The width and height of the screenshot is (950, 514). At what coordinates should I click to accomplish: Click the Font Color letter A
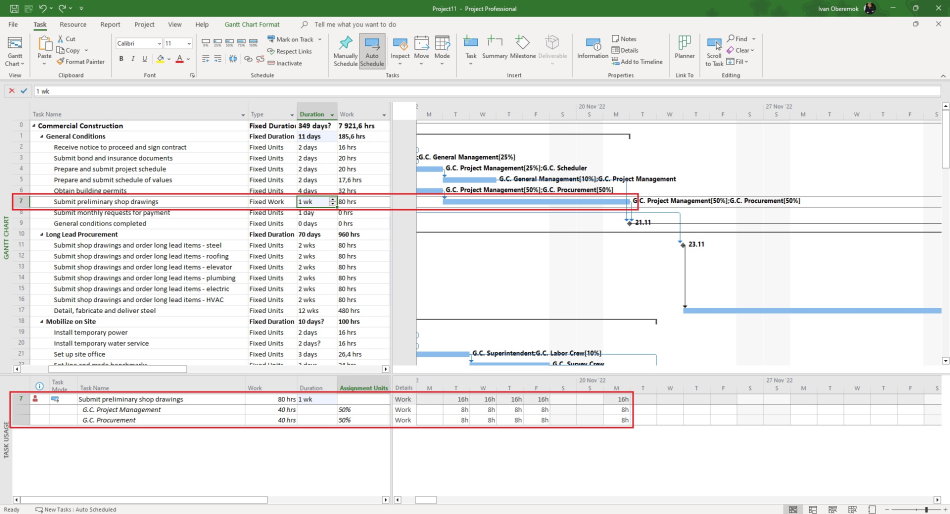(x=179, y=59)
